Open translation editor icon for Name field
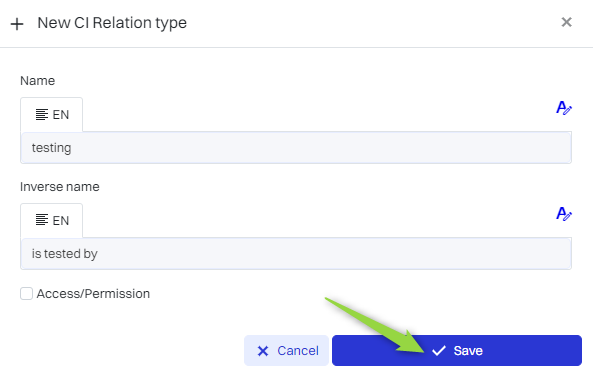Viewport: 593px width, 376px height. (564, 108)
